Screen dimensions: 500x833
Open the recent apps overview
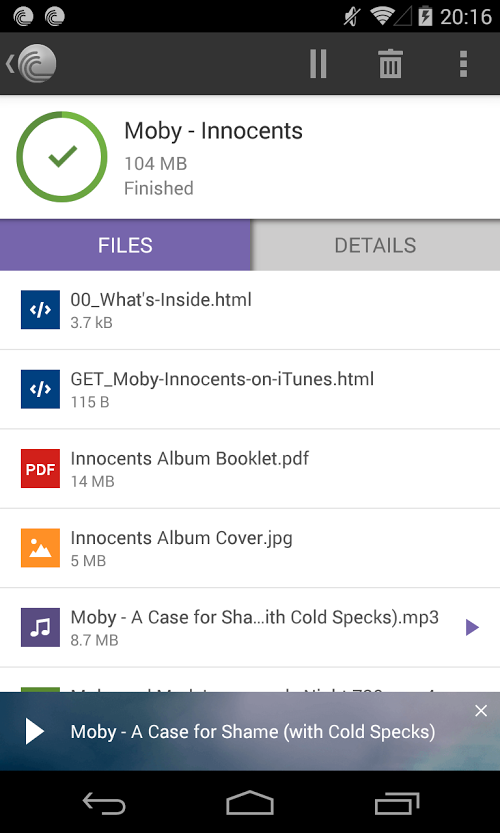coord(397,803)
